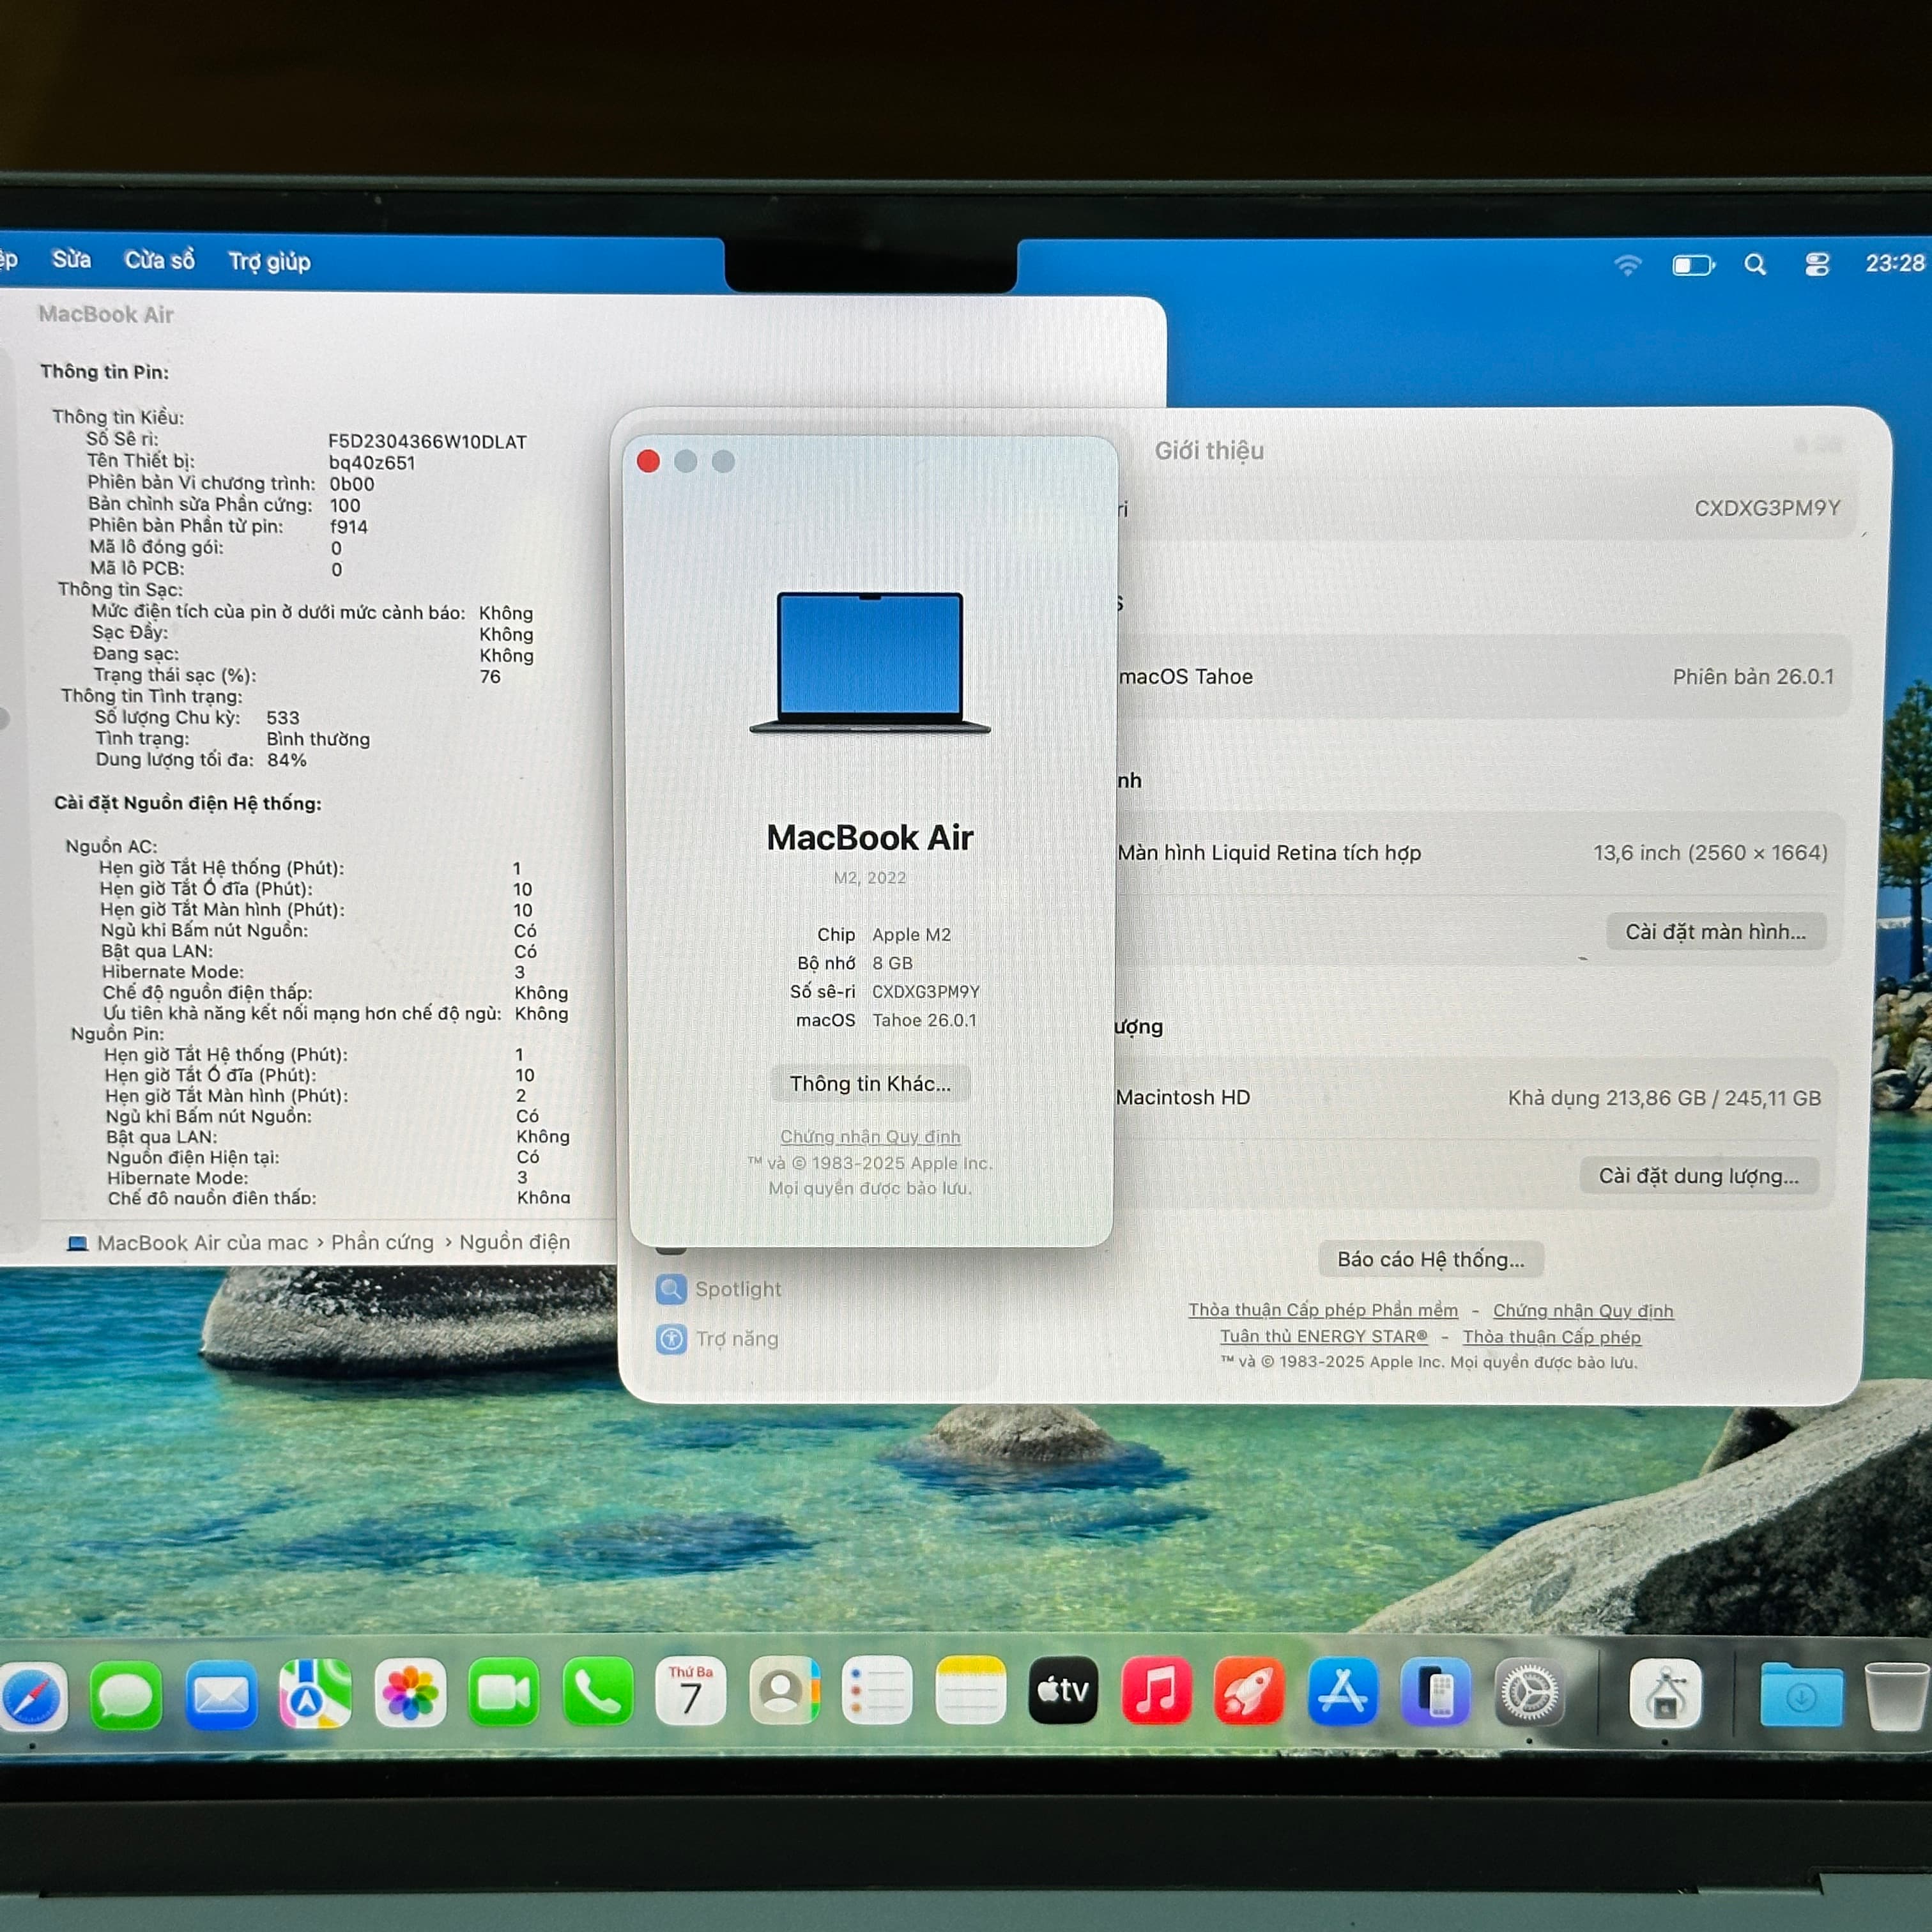Open System Information icon in Dock
This screenshot has height=1932, width=1932.
click(x=1665, y=1693)
